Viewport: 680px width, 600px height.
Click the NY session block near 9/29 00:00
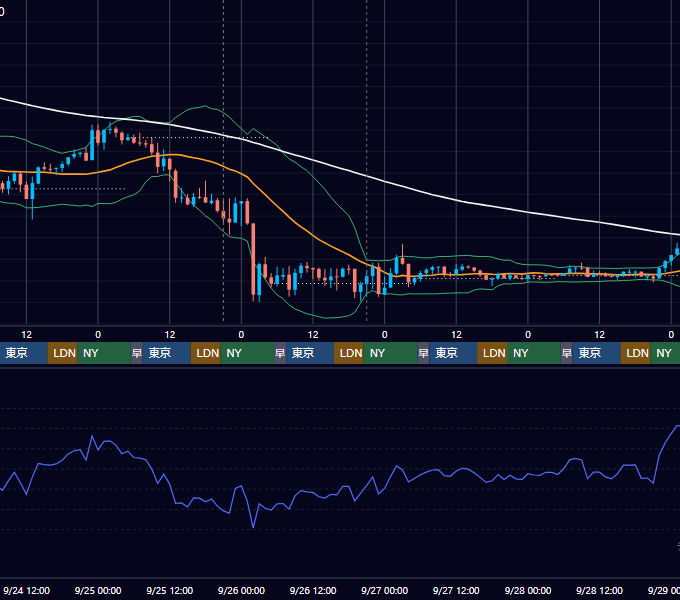tap(665, 353)
